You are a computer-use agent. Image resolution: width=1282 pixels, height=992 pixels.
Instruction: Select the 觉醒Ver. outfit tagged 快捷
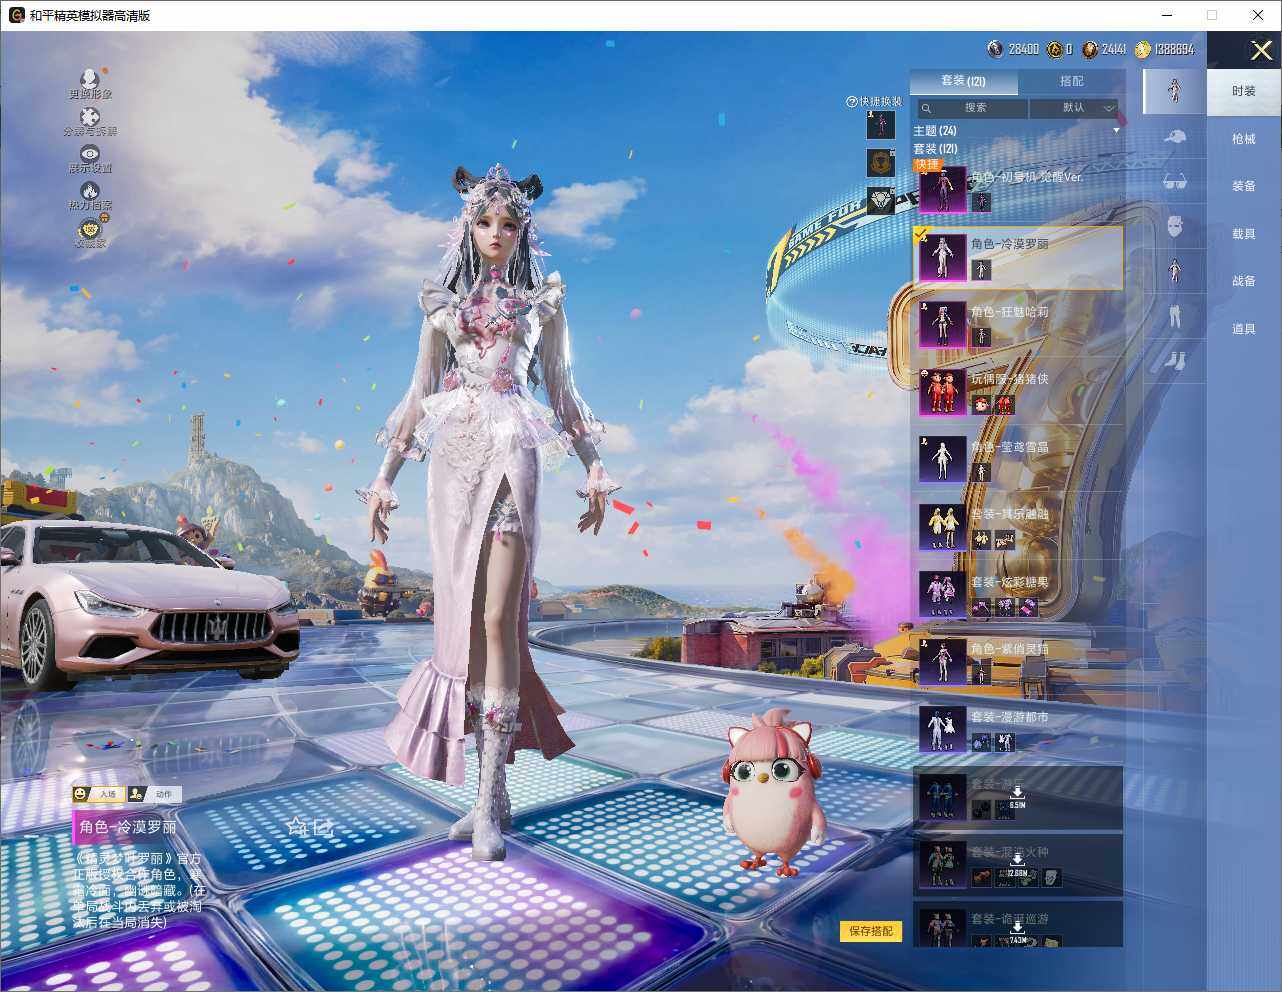point(1018,189)
